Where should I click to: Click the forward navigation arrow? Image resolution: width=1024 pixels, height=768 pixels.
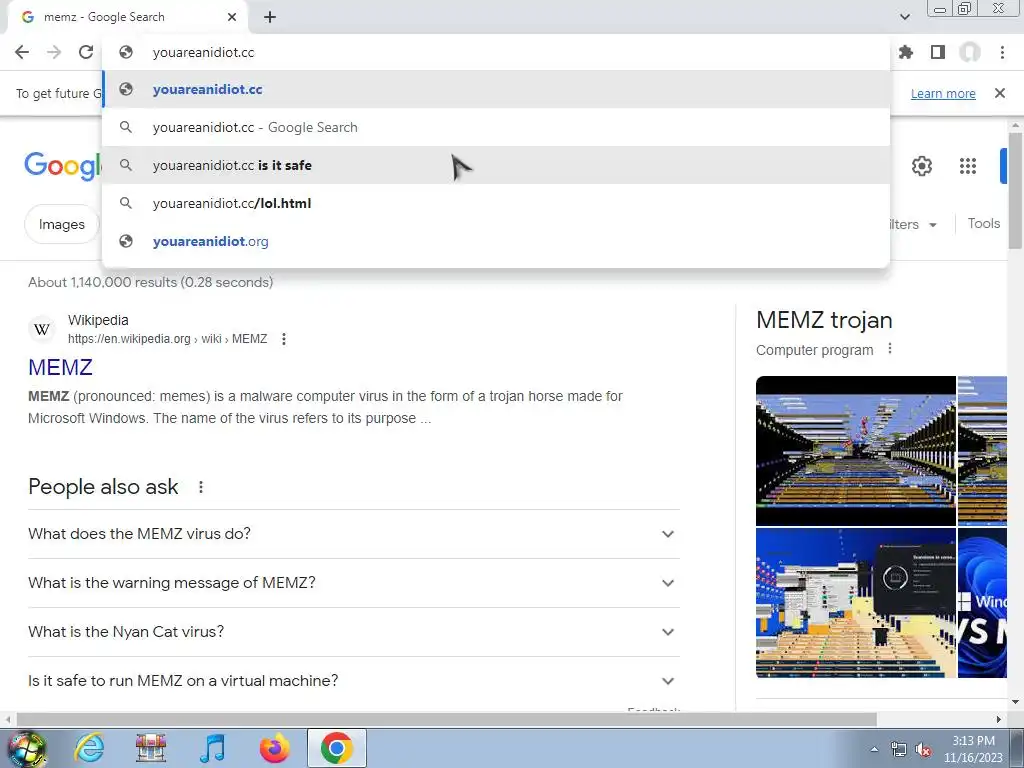pyautogui.click(x=54, y=52)
